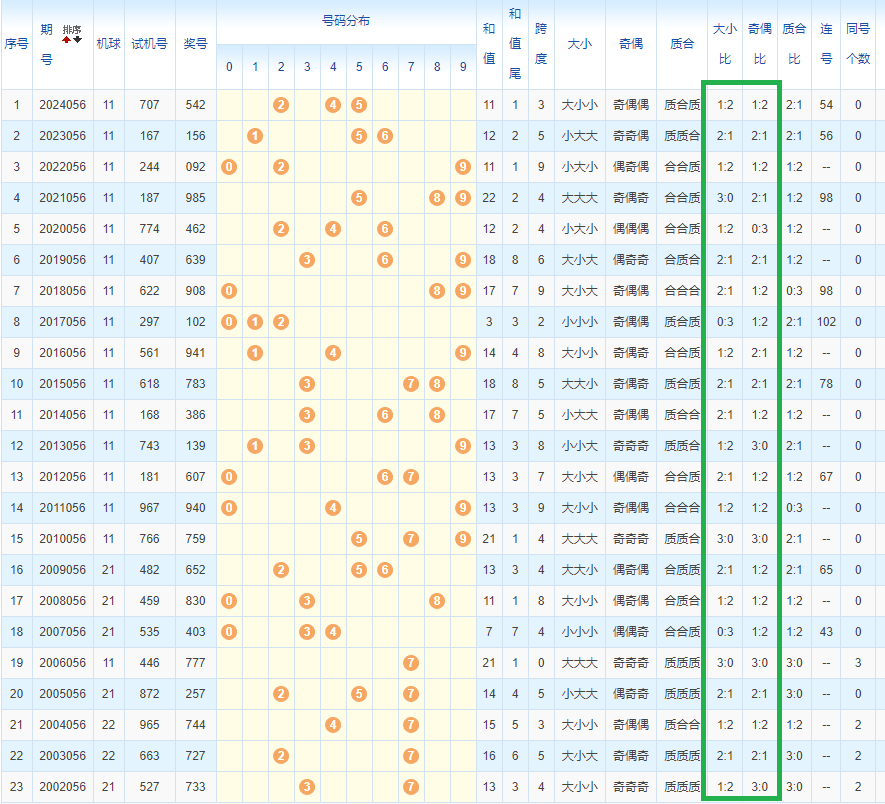Click the black descending sort arrow beside 期号

coord(77,39)
